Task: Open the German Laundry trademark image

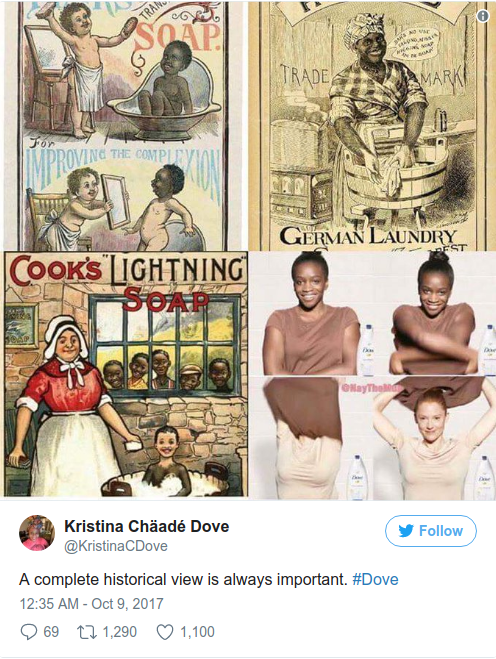Action: pos(372,125)
